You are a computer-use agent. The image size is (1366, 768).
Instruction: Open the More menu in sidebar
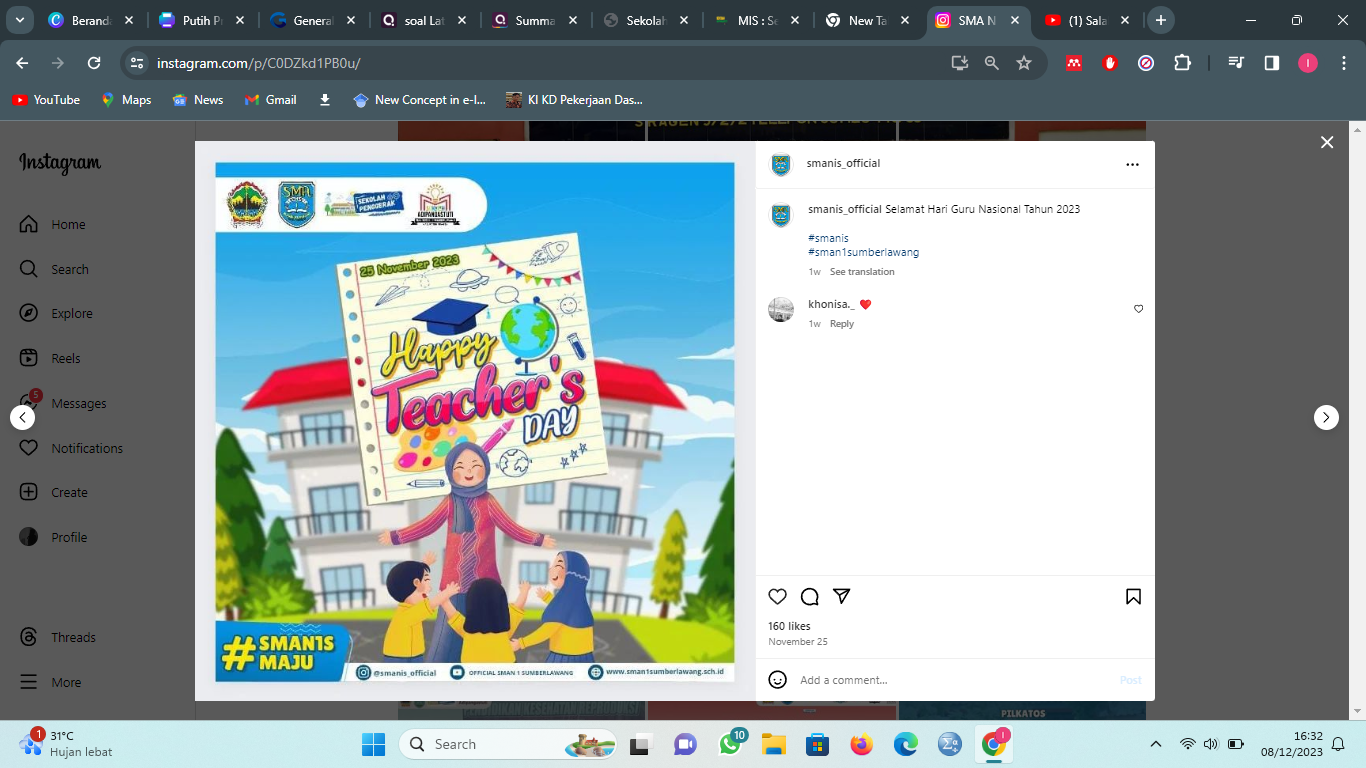66,683
